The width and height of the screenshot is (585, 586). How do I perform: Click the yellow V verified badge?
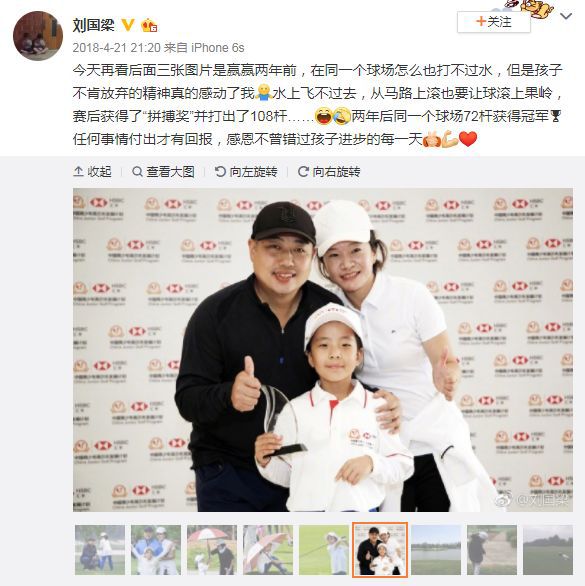(x=128, y=25)
